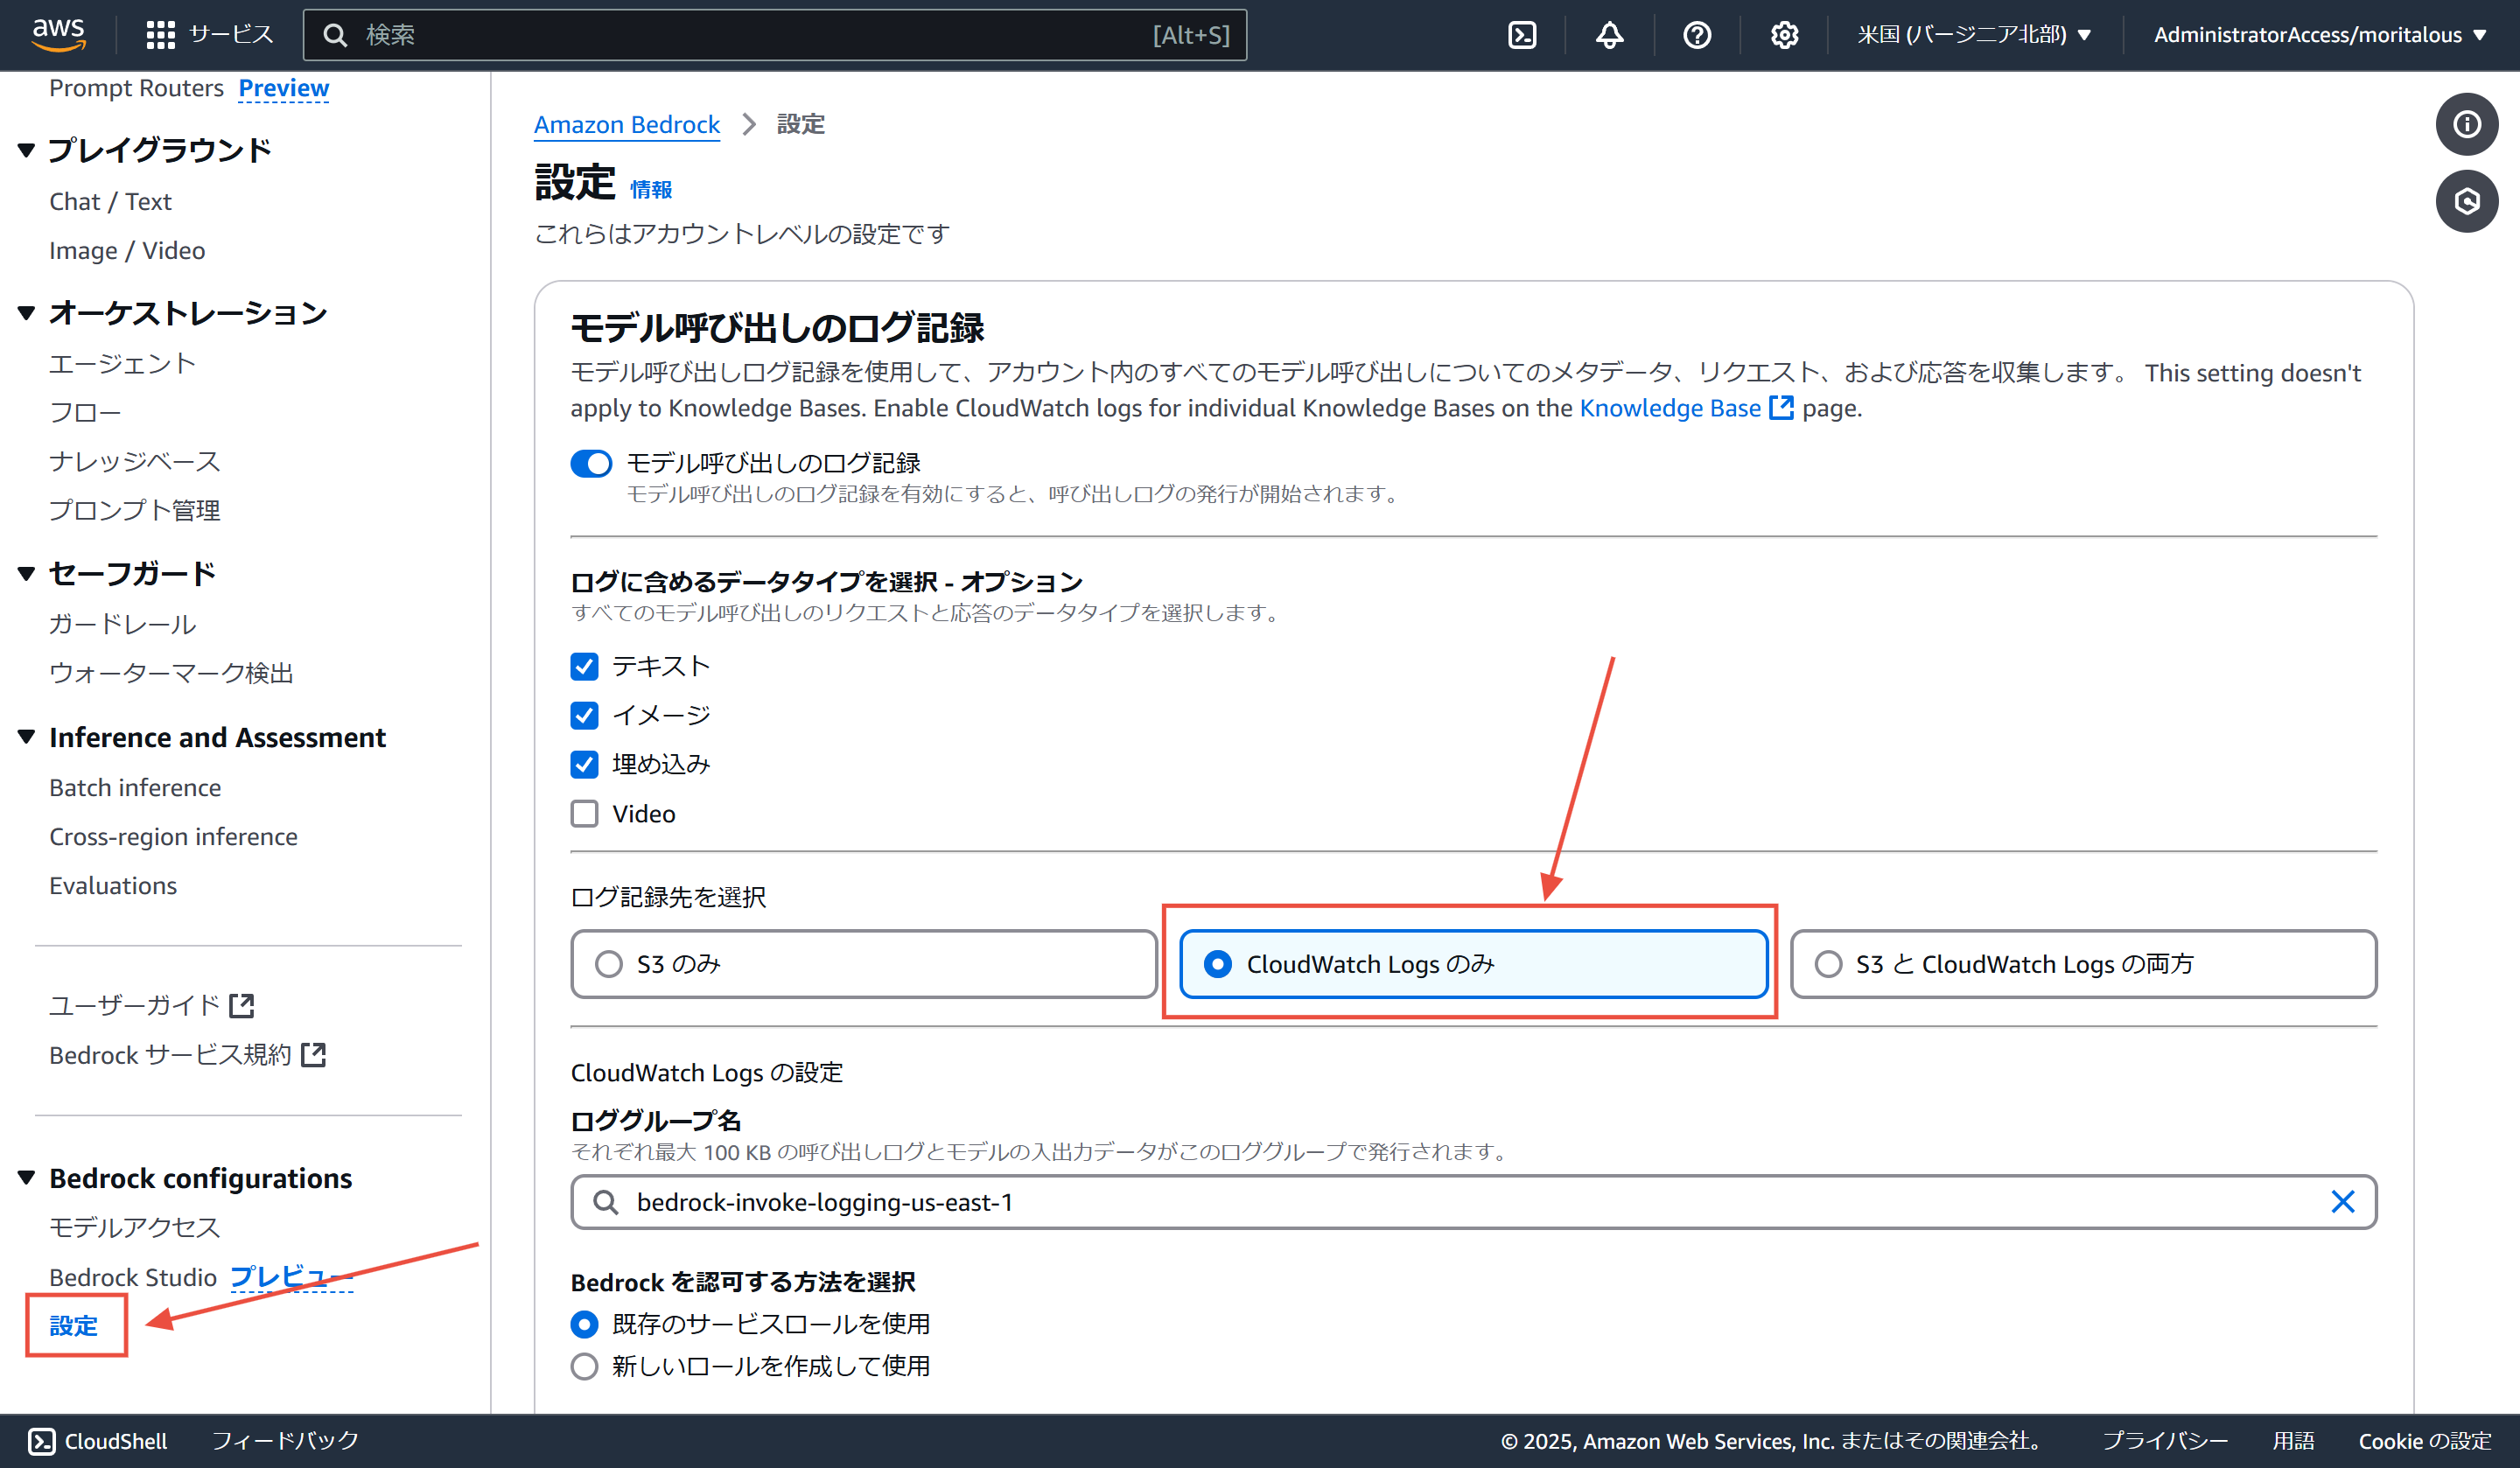Open the AWS services grid menu
Image resolution: width=2520 pixels, height=1468 pixels.
click(160, 35)
